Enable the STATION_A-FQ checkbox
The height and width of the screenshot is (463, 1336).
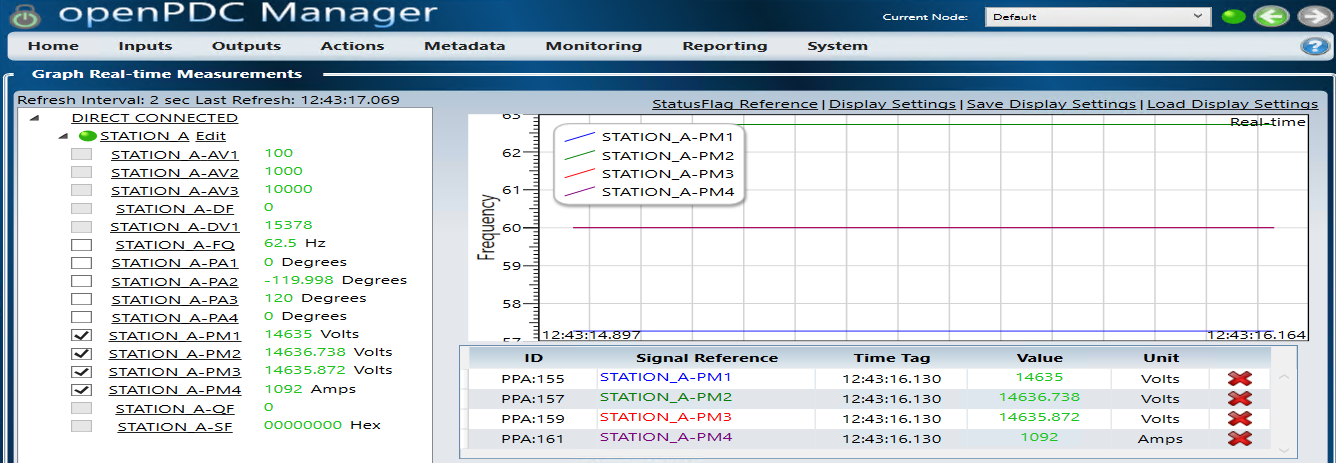[x=82, y=245]
